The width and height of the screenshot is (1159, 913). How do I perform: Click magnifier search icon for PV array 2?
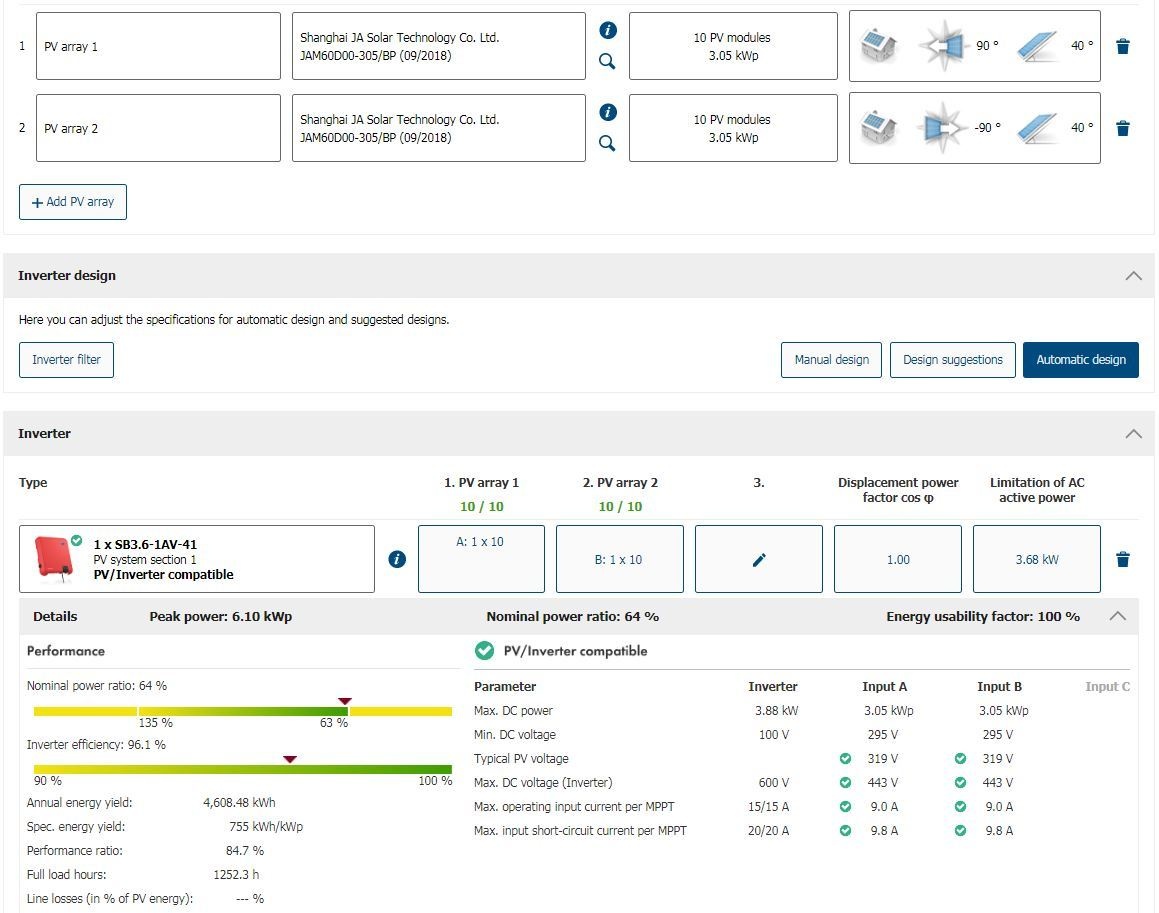pyautogui.click(x=607, y=144)
